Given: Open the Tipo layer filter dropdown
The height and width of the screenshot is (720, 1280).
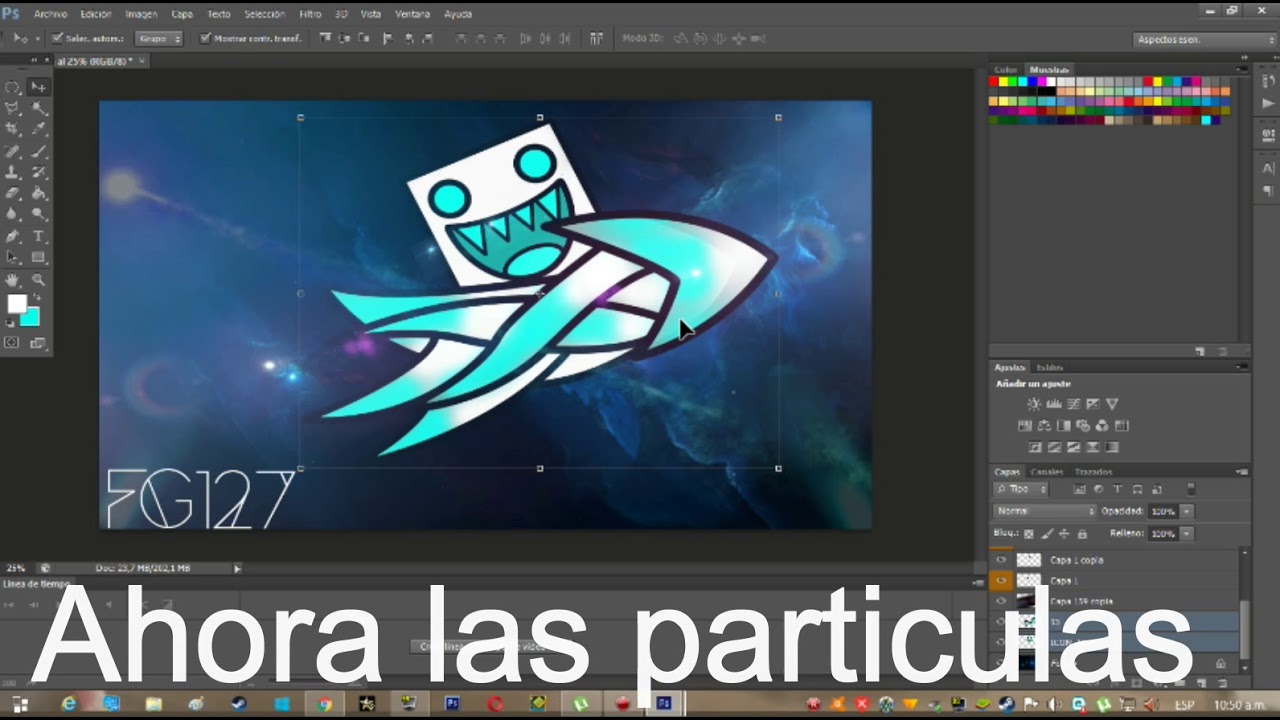Looking at the screenshot, I should coord(1021,489).
